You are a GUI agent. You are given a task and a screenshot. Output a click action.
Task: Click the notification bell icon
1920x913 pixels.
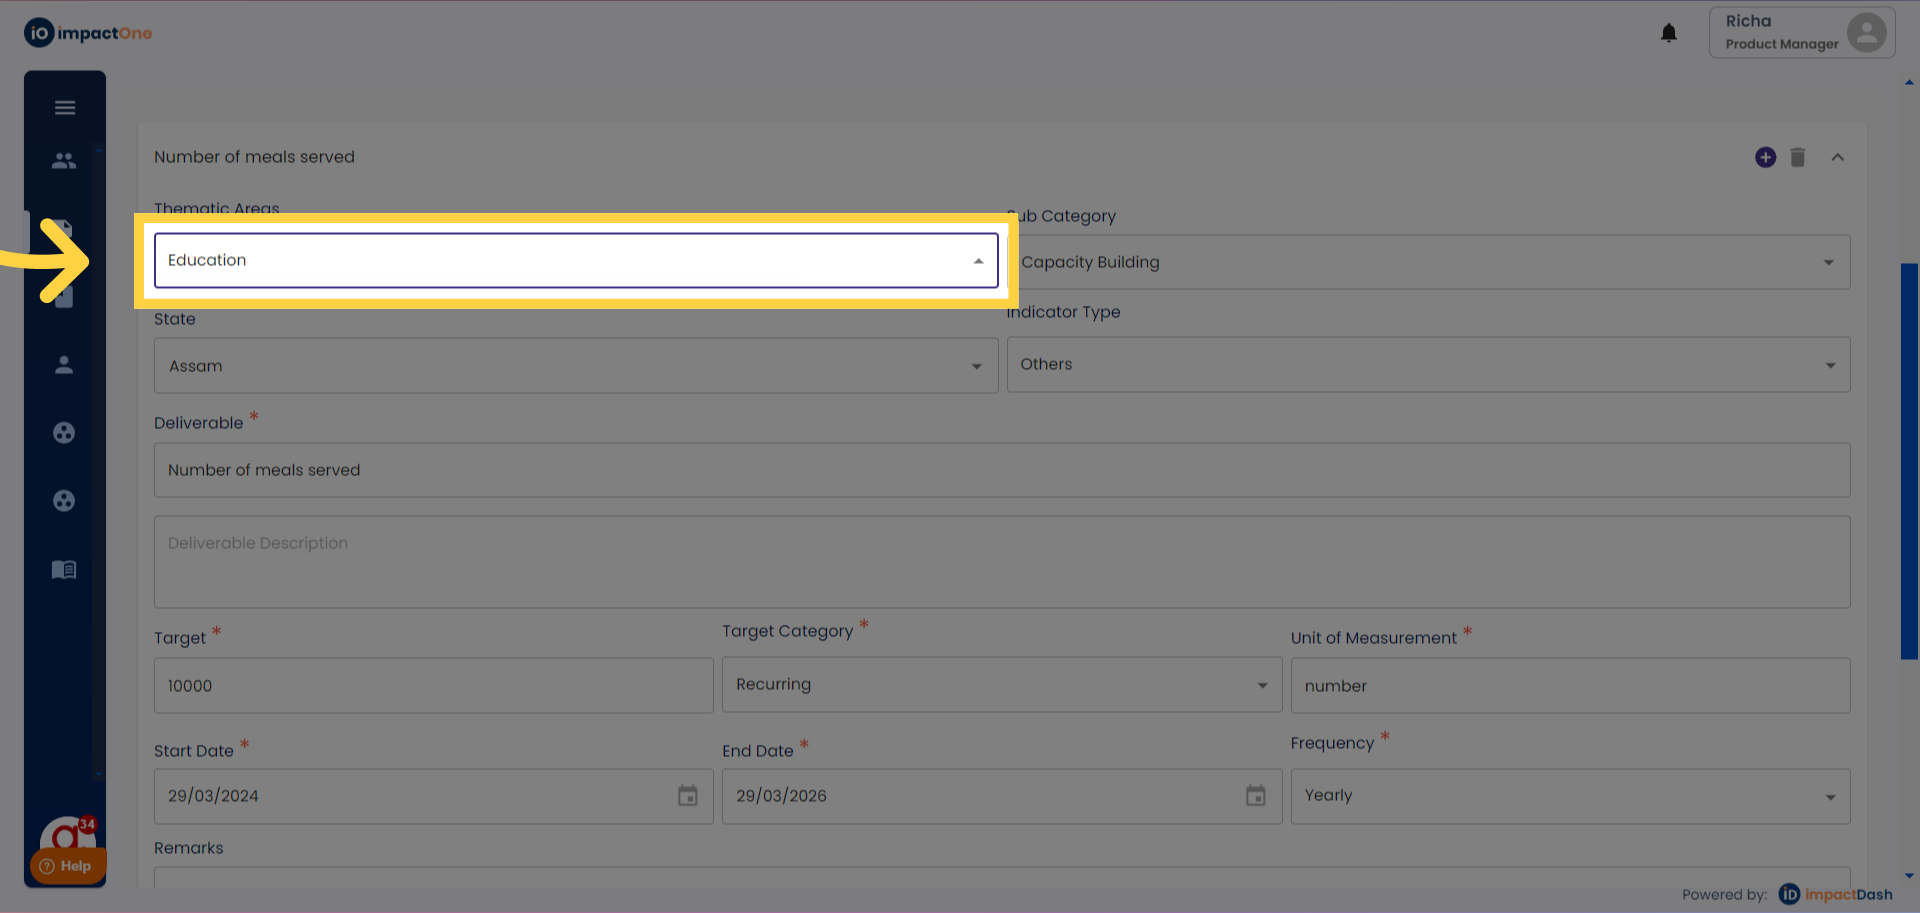point(1669,33)
